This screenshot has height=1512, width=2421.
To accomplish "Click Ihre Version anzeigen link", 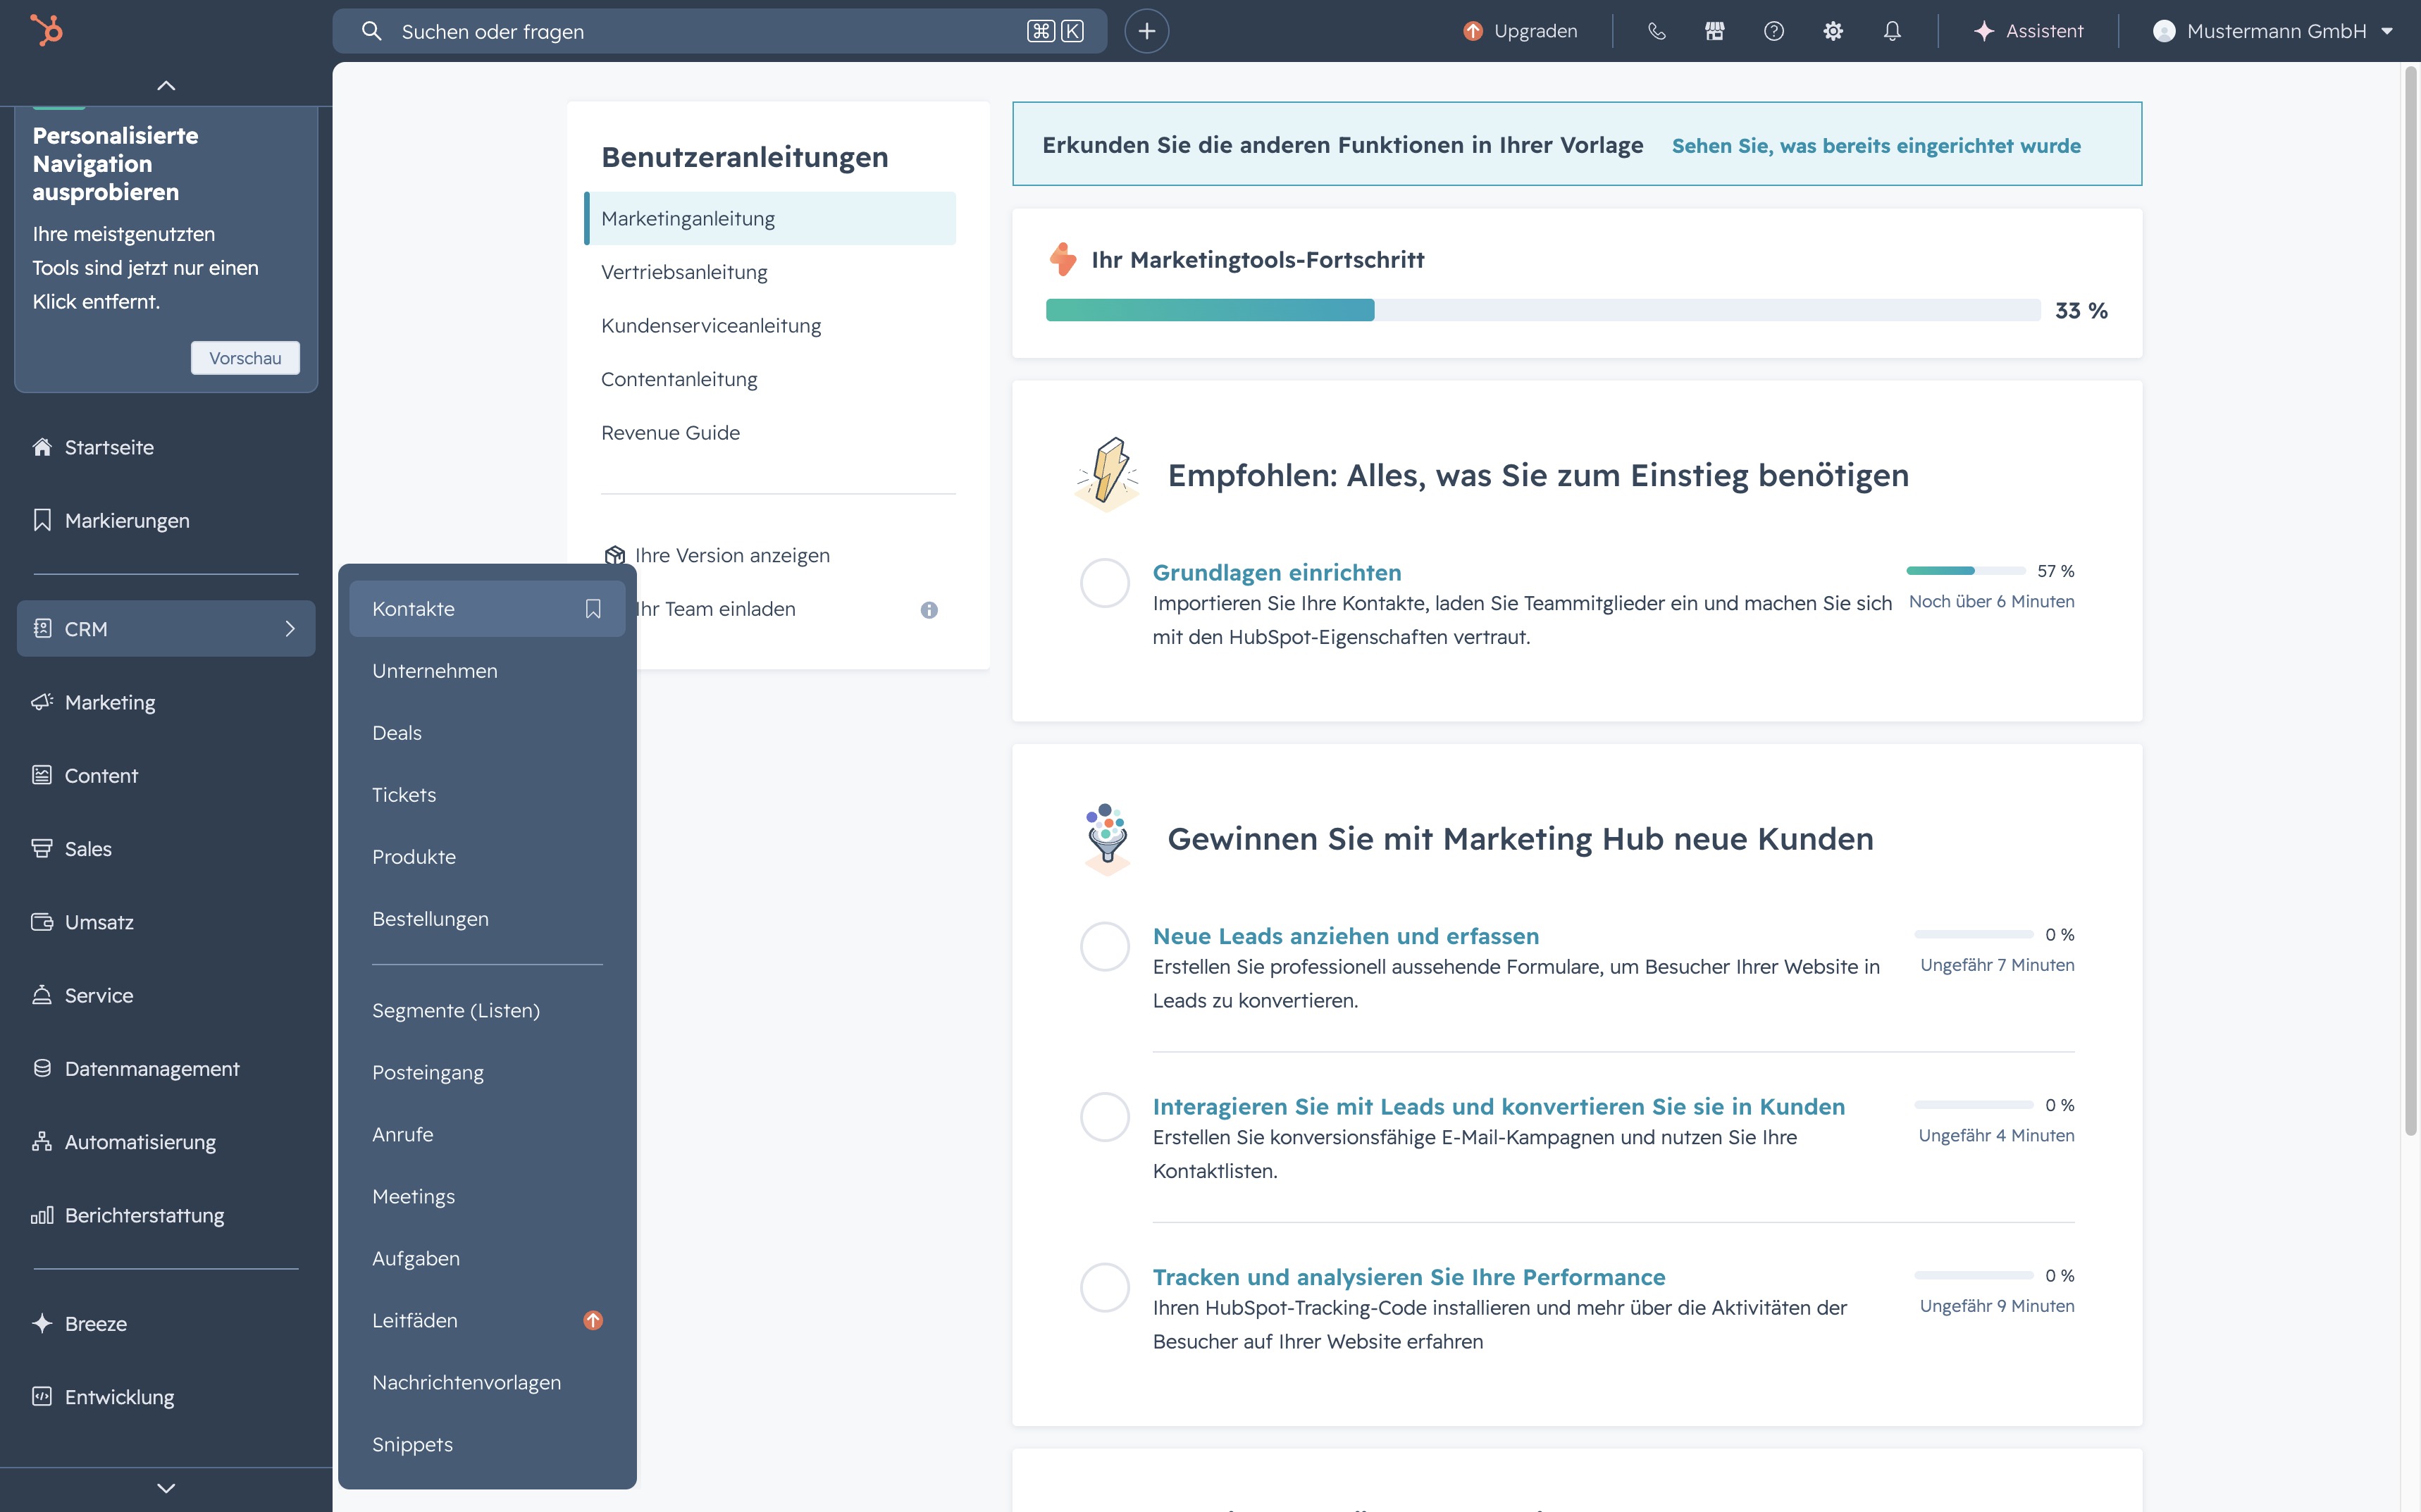I will 732,555.
